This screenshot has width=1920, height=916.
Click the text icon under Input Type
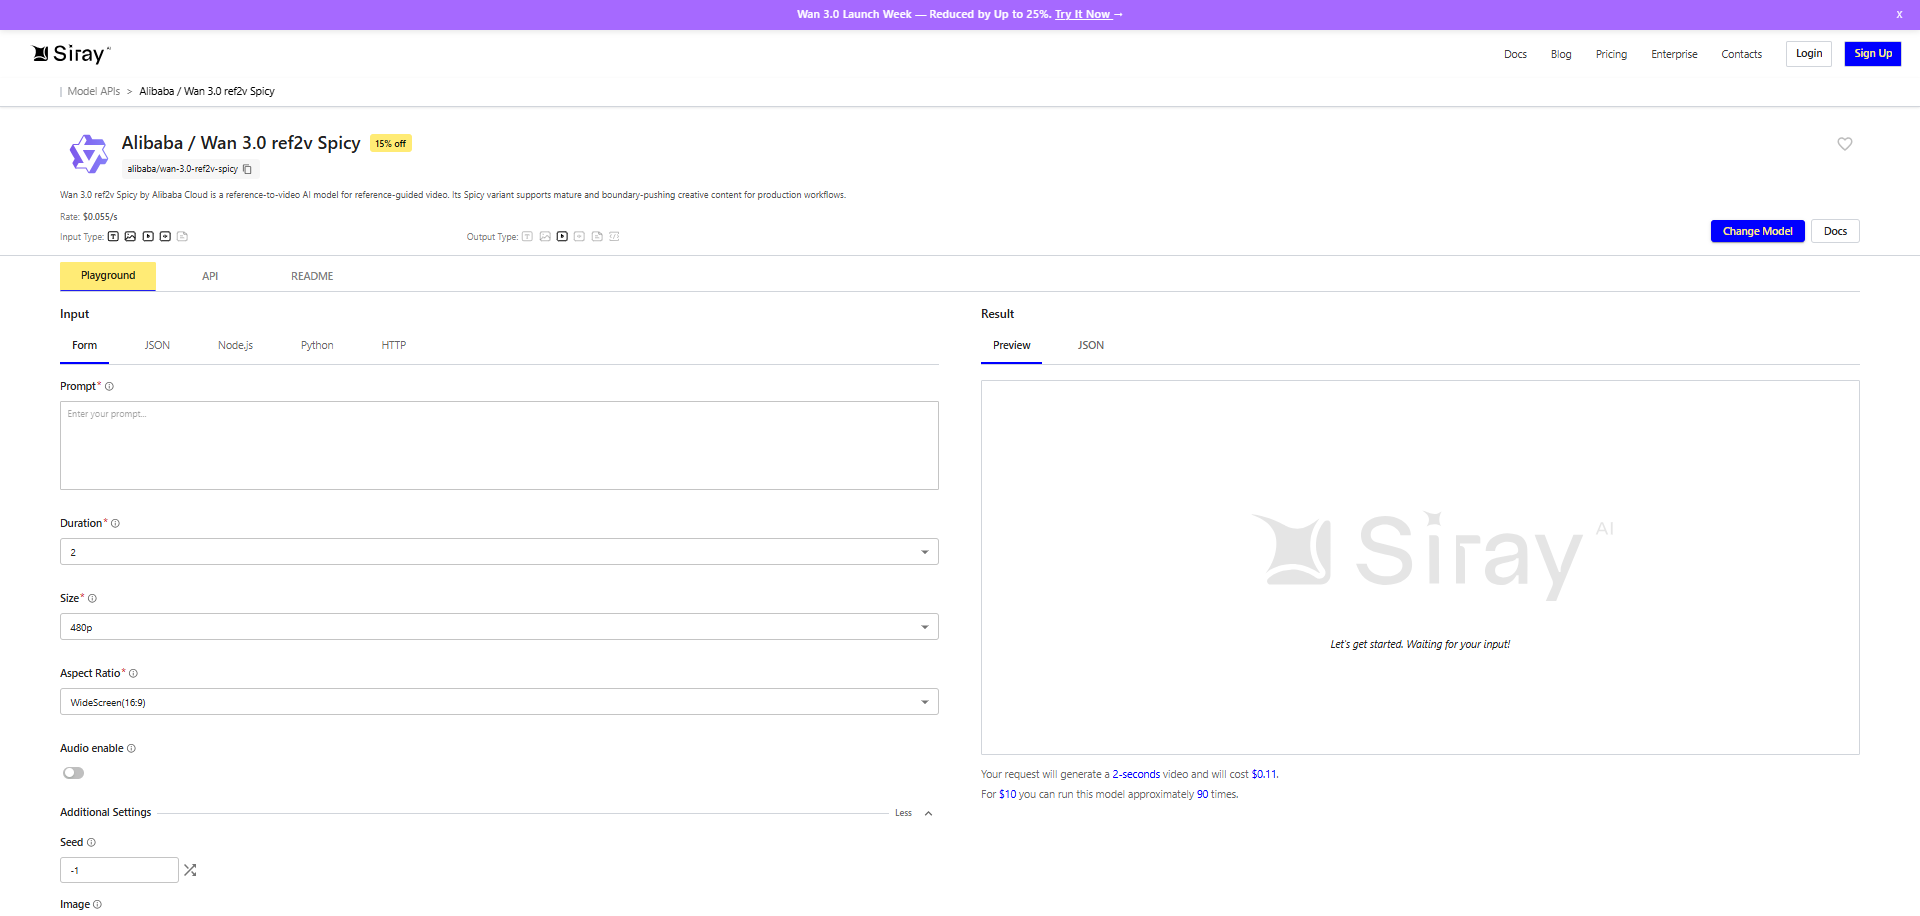tap(113, 237)
